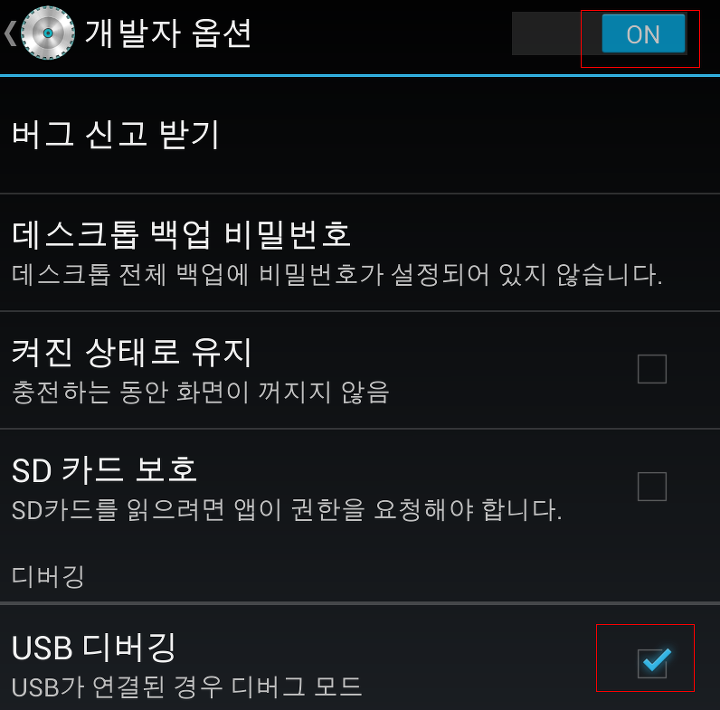This screenshot has width=720, height=710.
Task: Select the USB 디버깅 label
Action: point(94,648)
